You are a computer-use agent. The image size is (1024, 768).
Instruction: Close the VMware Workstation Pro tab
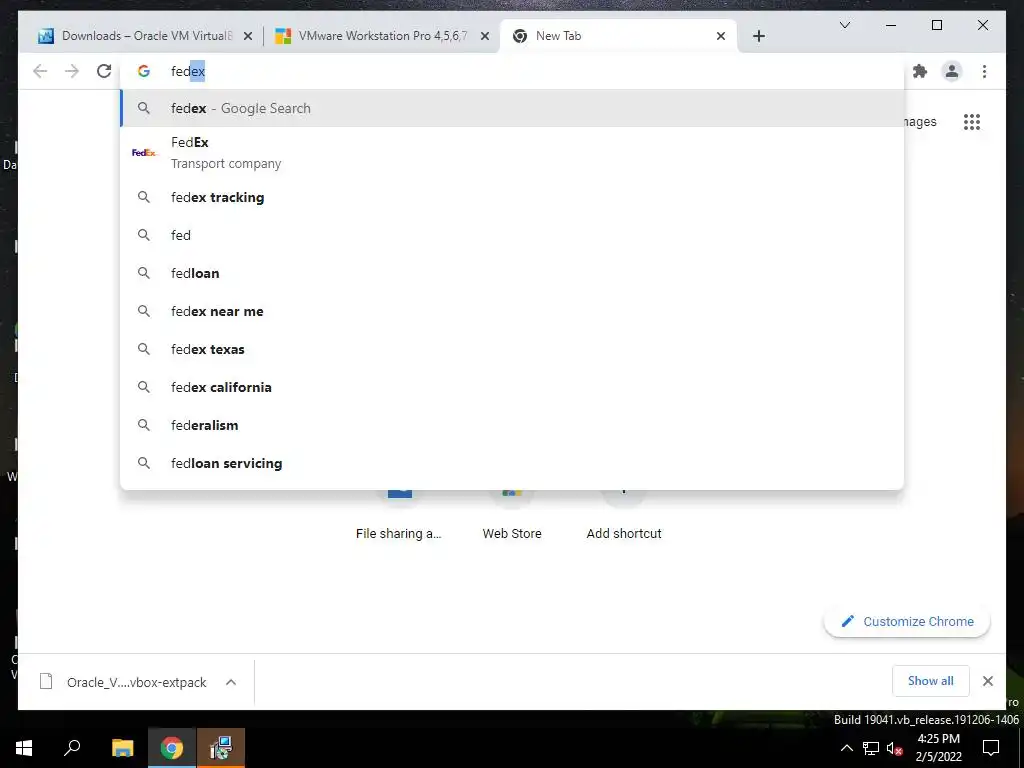click(x=485, y=36)
